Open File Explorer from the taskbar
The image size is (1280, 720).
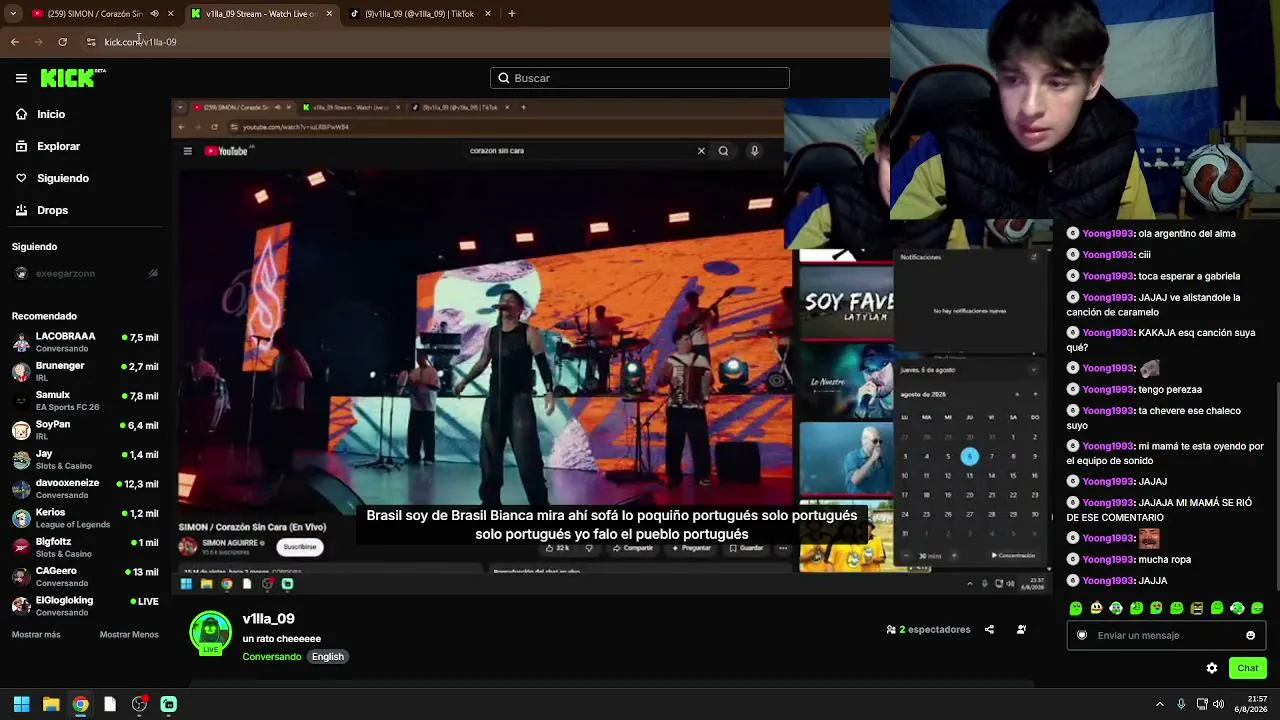coord(51,704)
